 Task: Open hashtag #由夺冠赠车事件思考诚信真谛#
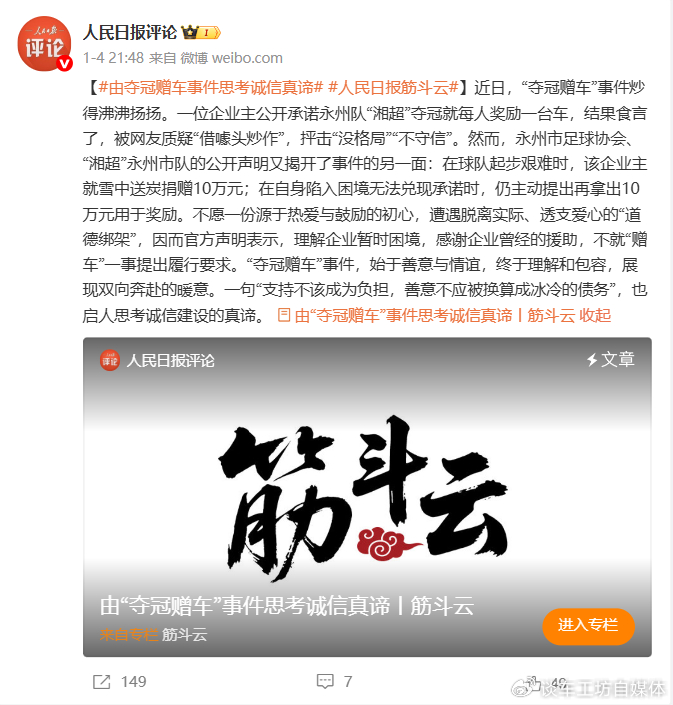click(211, 87)
